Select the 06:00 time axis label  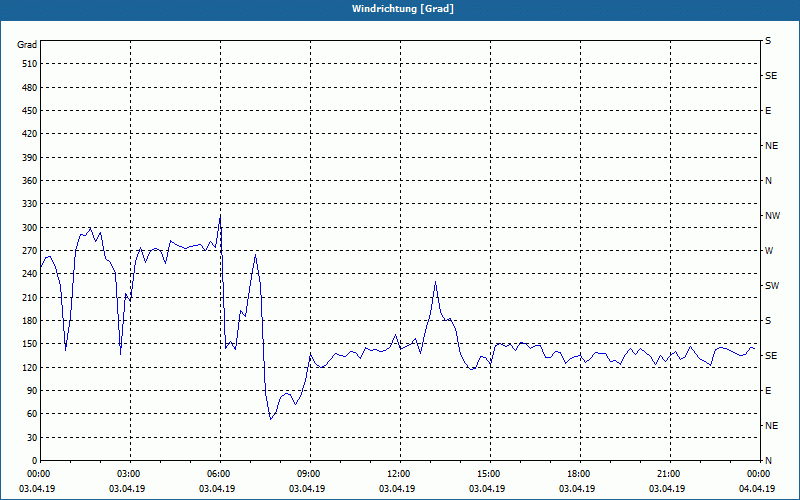220,474
